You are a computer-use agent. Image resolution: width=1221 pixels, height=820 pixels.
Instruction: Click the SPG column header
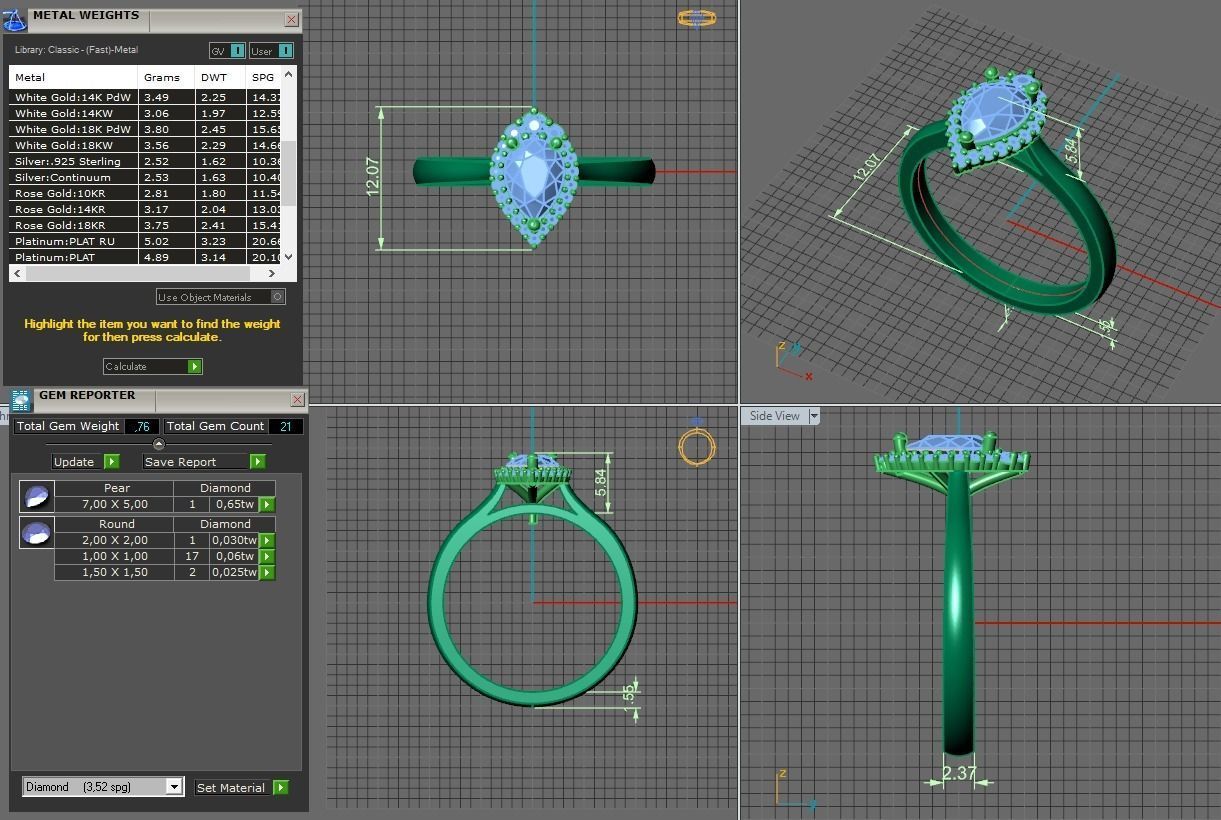click(x=265, y=77)
